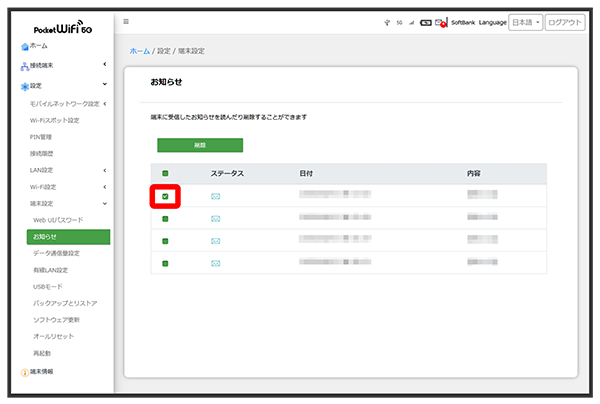Image resolution: width=600 pixels, height=404 pixels.
Task: Toggle the select-all checkbox in table header
Action: (x=165, y=173)
